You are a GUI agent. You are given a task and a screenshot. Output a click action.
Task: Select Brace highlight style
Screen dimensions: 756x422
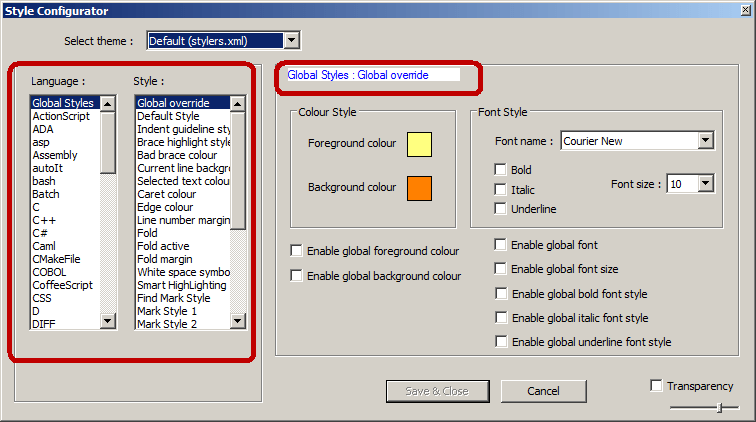click(x=183, y=142)
